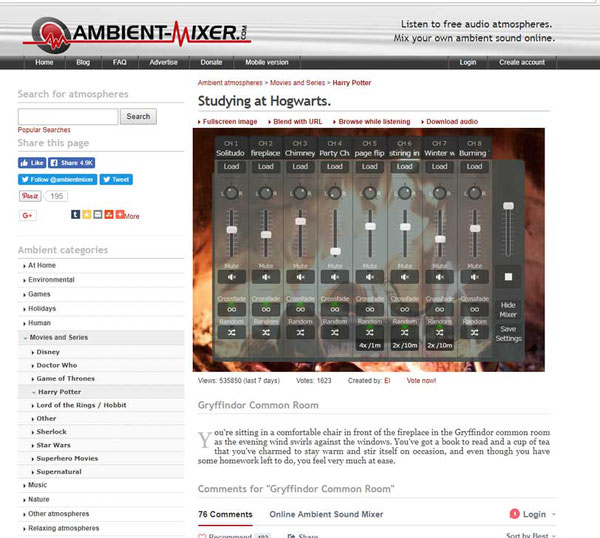Toggle crossfade on channel 1
The height and width of the screenshot is (538, 600).
pos(232,309)
